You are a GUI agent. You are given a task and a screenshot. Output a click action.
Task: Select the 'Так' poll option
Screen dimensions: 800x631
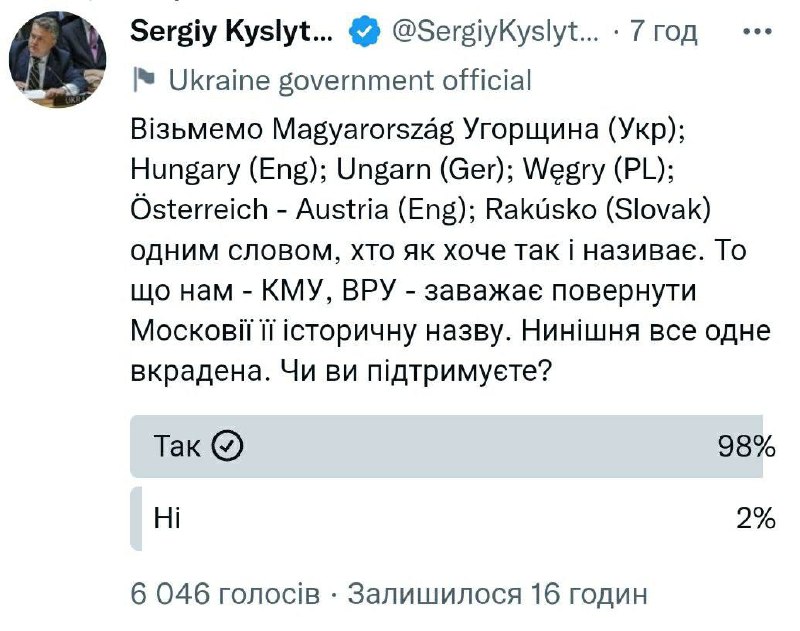pyautogui.click(x=178, y=446)
